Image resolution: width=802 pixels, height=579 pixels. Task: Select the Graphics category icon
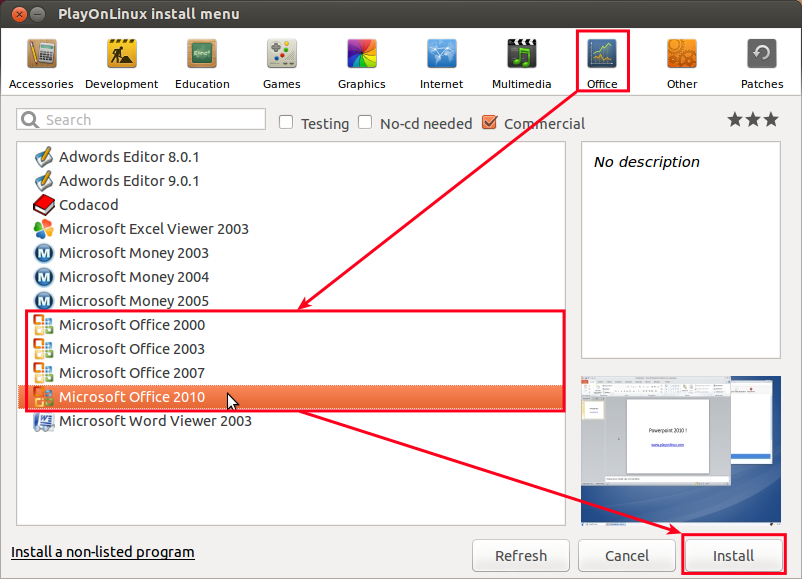tap(361, 55)
